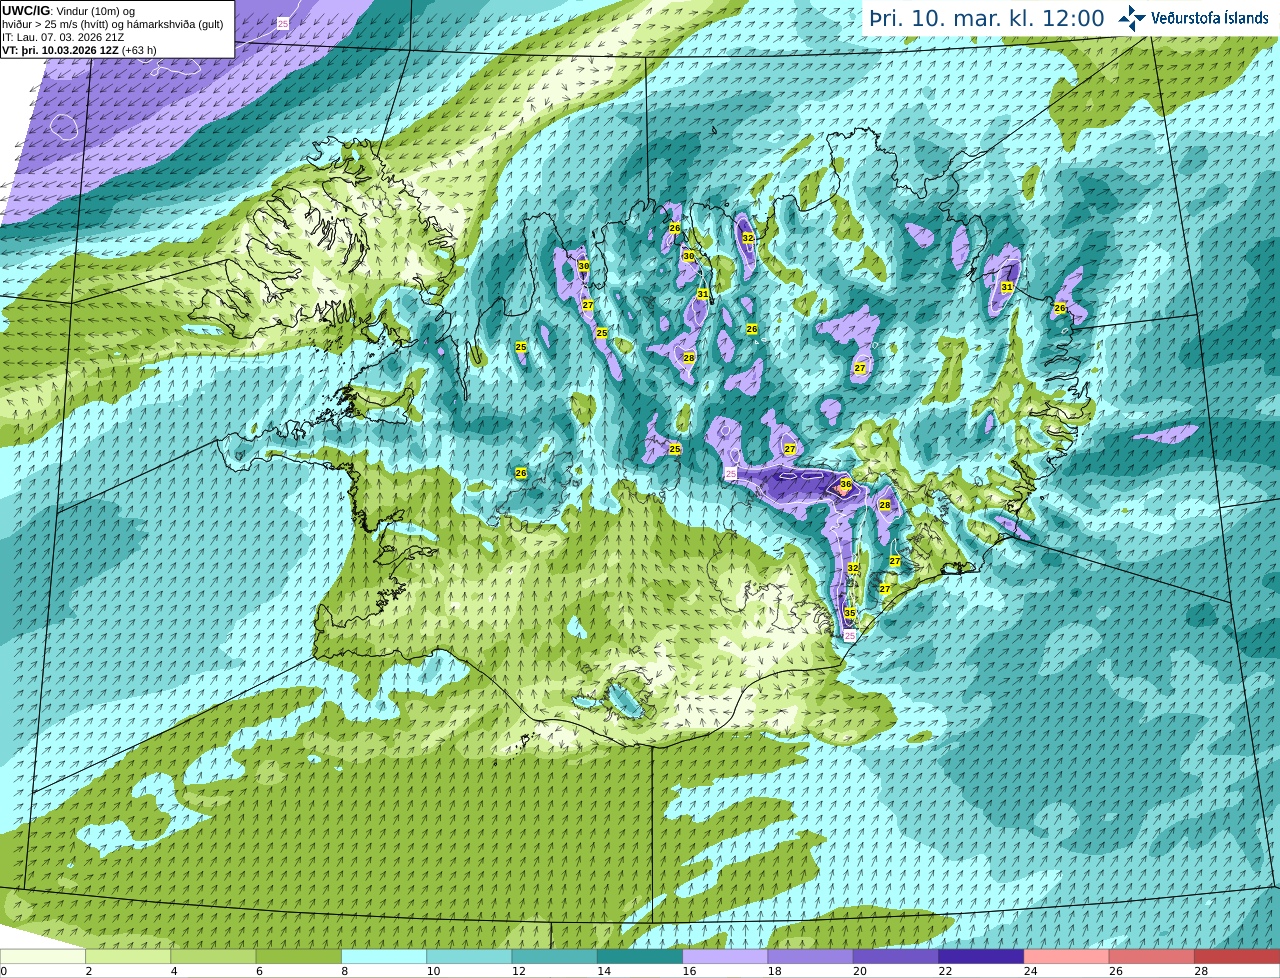Click legend scale value 22

(x=944, y=971)
